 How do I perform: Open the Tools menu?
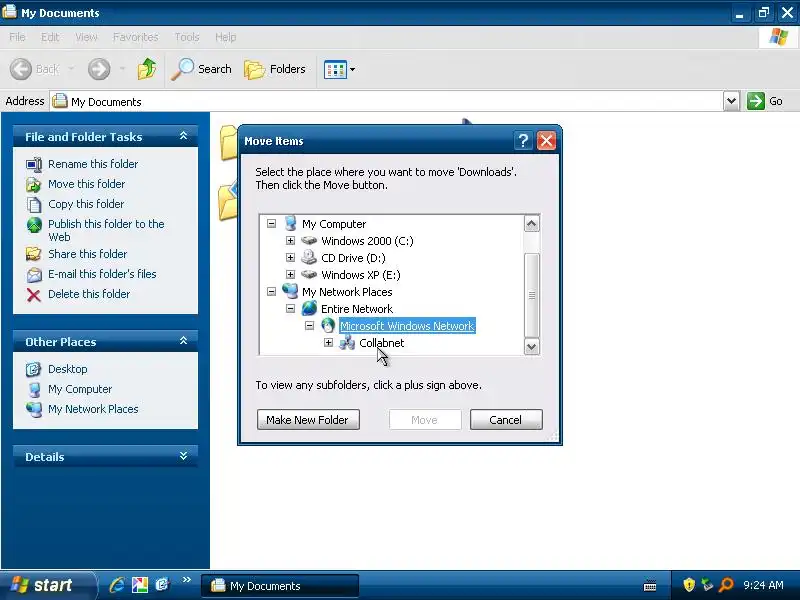pyautogui.click(x=187, y=37)
